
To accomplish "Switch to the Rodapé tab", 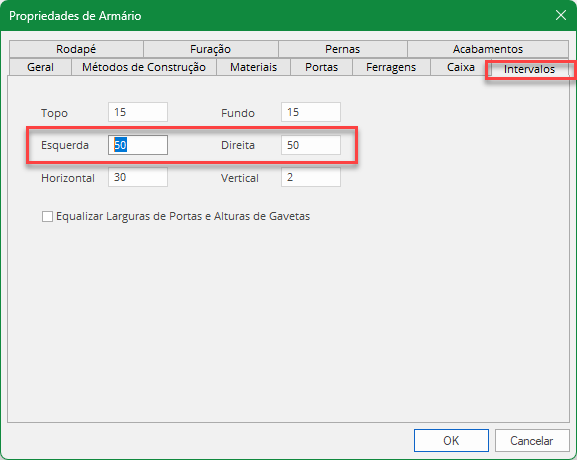I will click(x=76, y=49).
